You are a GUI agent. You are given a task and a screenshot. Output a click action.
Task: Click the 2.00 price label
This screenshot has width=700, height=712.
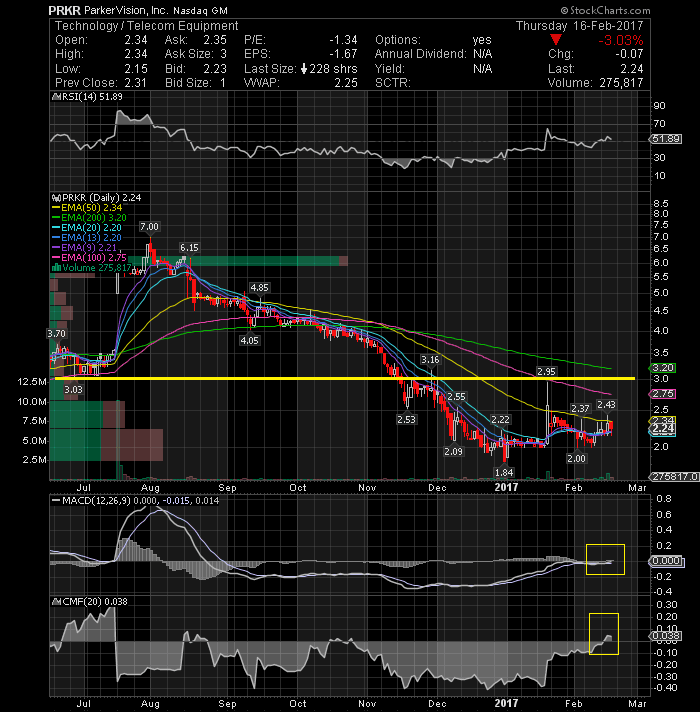point(576,459)
